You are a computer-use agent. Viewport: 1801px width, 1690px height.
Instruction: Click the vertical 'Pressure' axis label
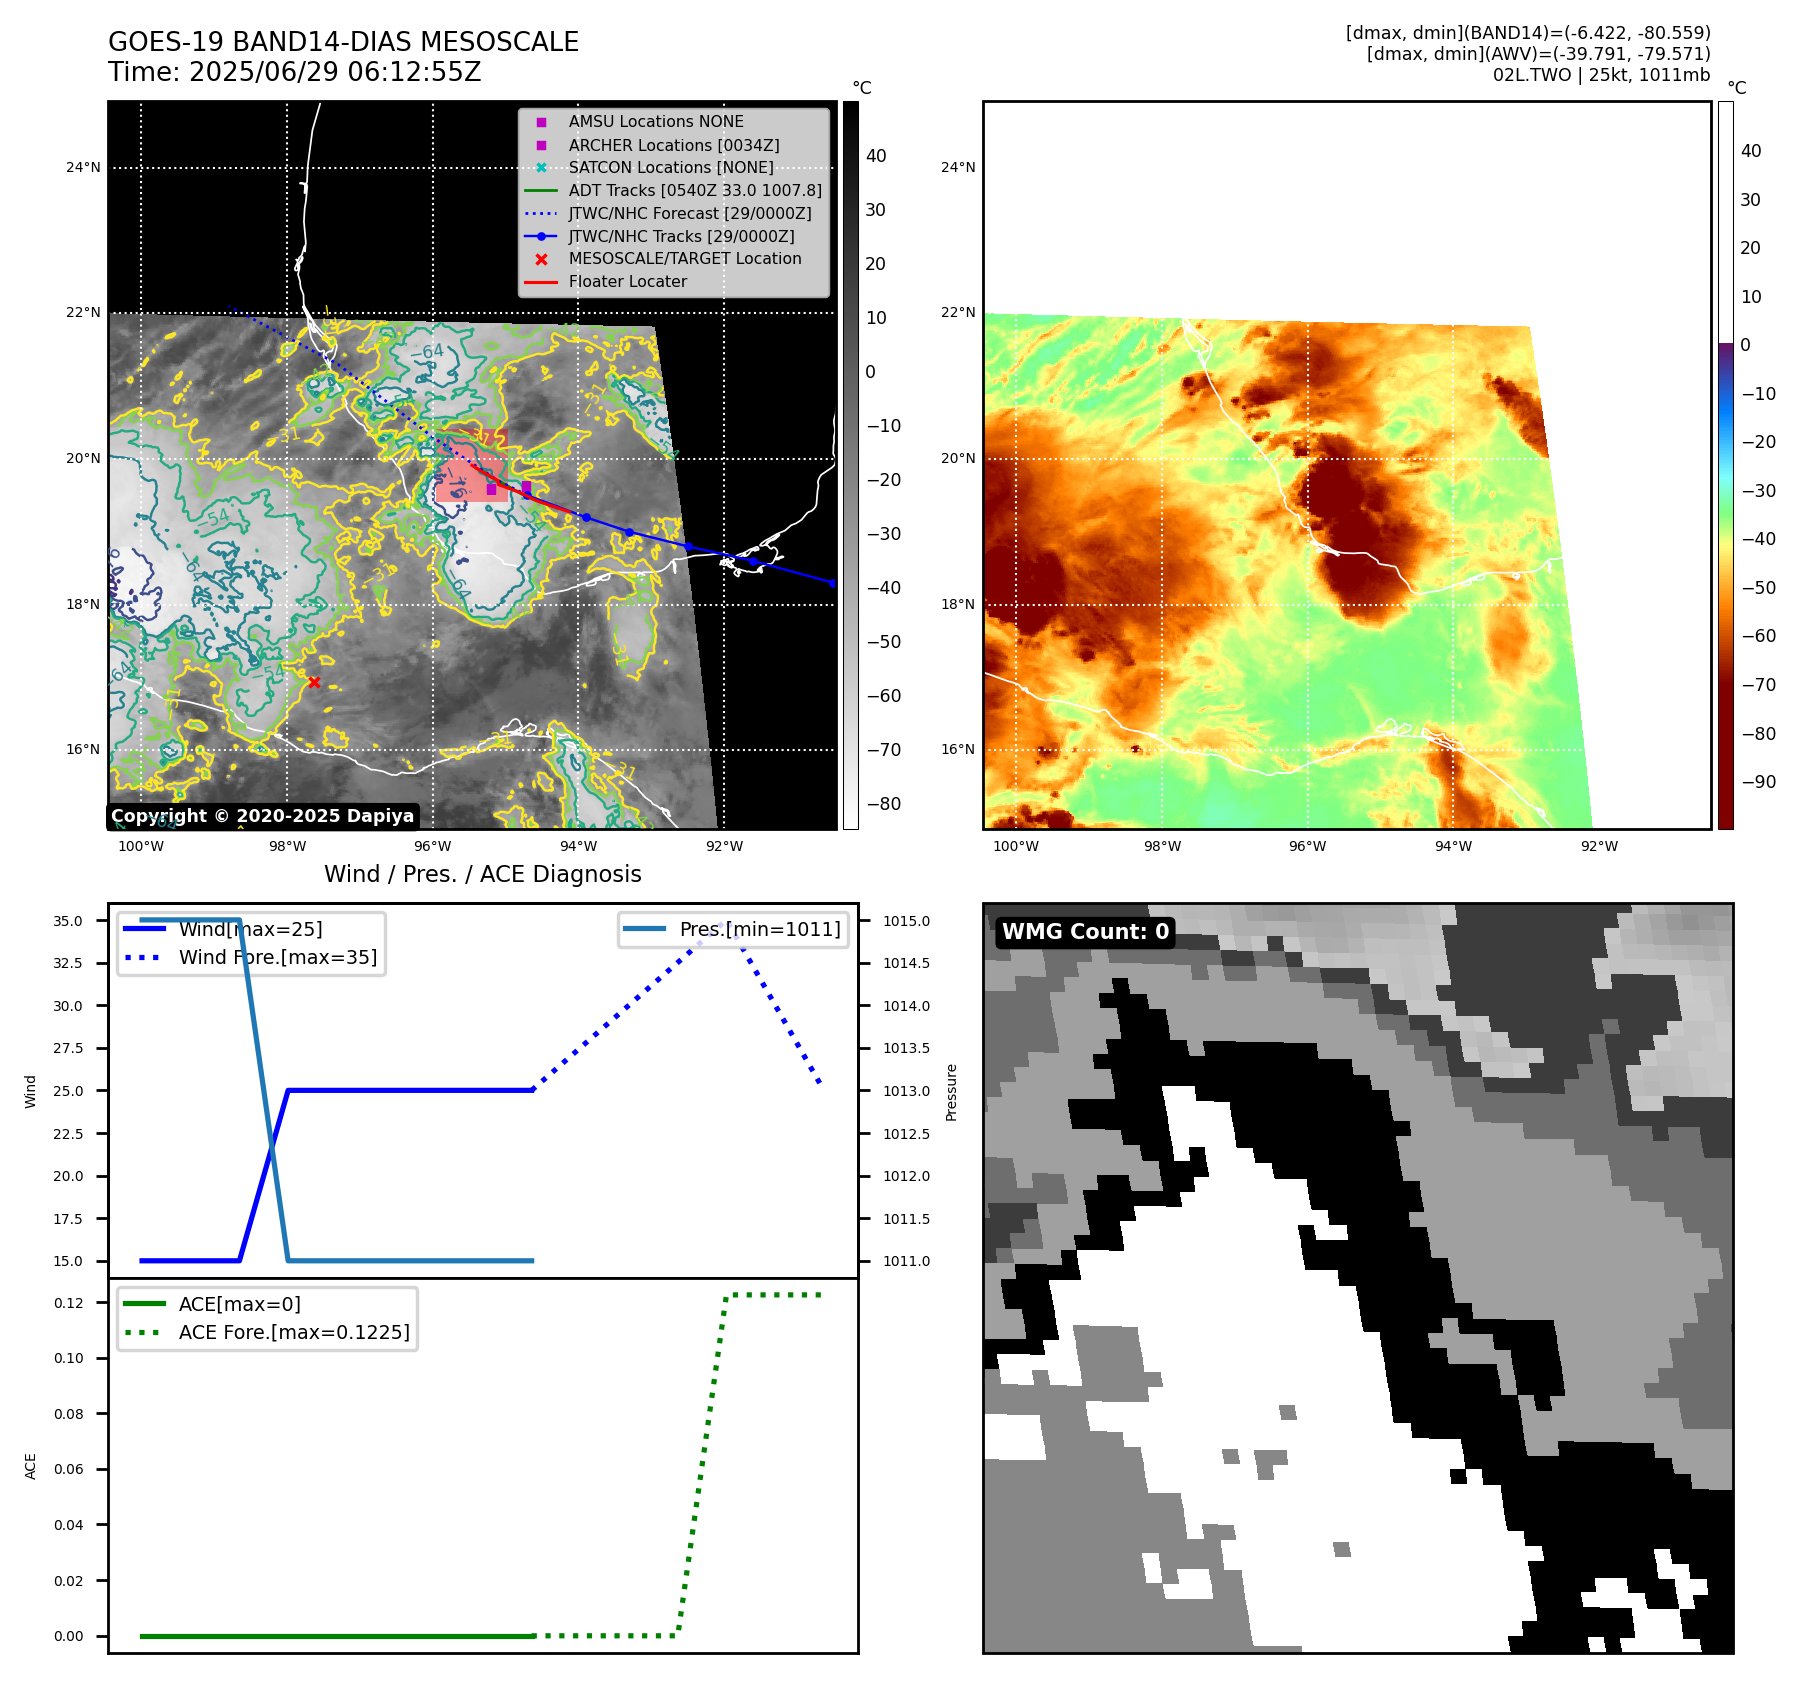coord(952,1092)
